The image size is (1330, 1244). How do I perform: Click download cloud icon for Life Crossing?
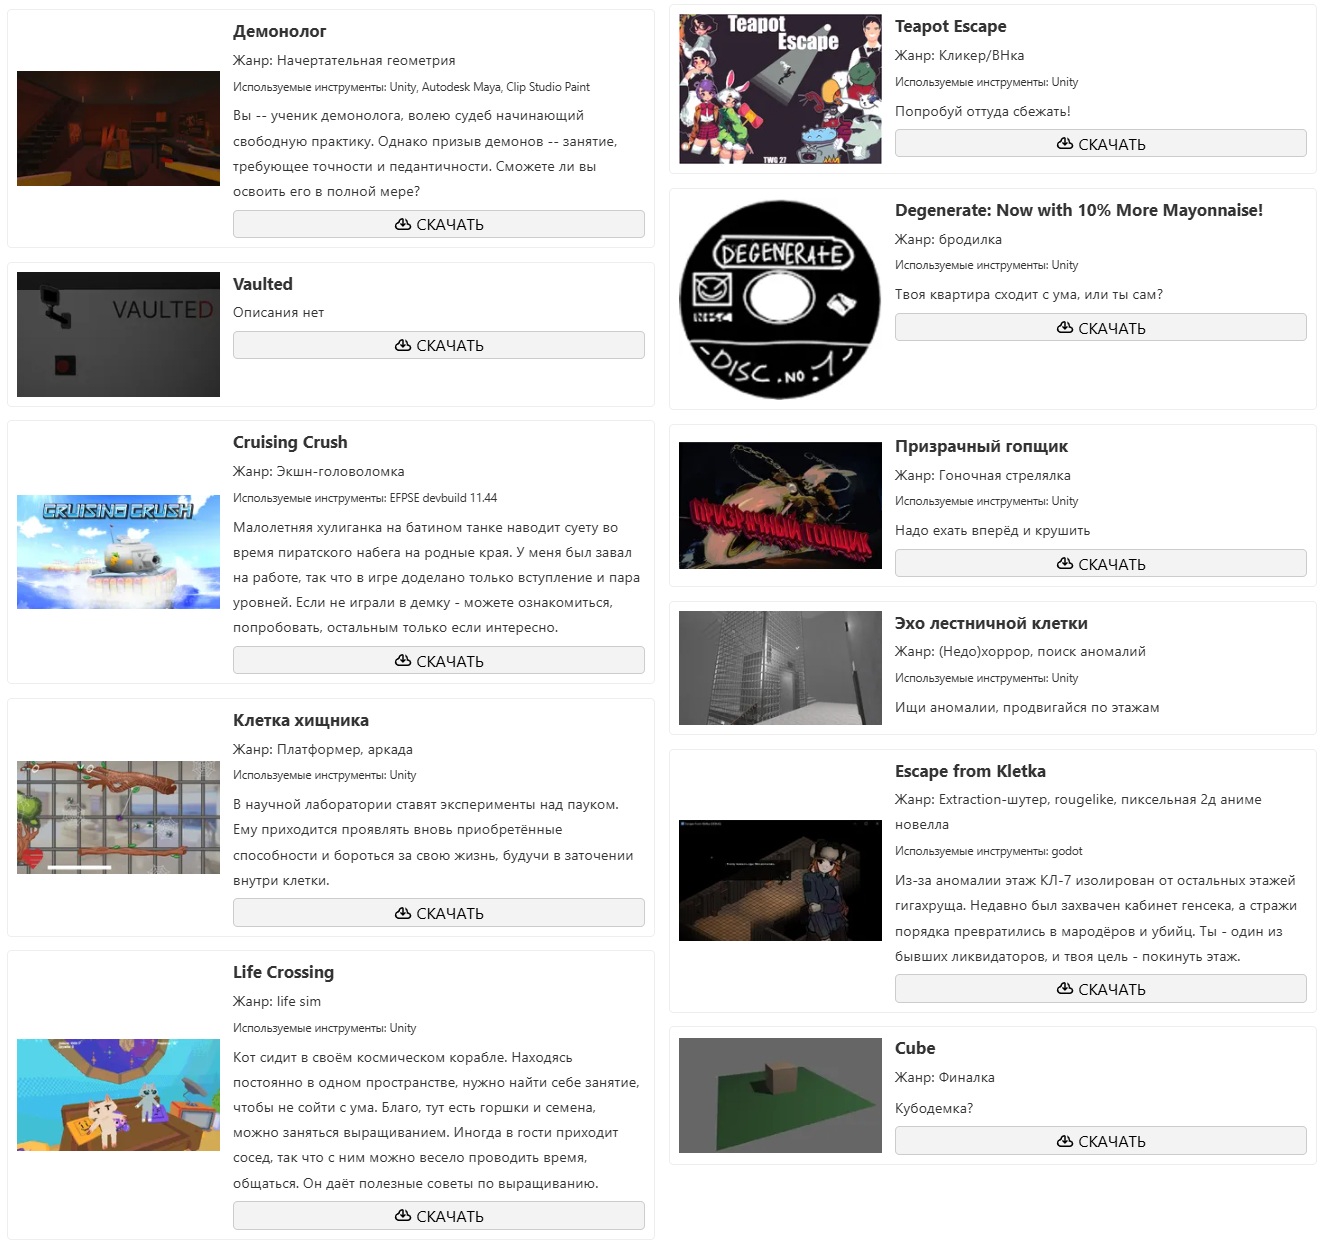click(x=403, y=1216)
